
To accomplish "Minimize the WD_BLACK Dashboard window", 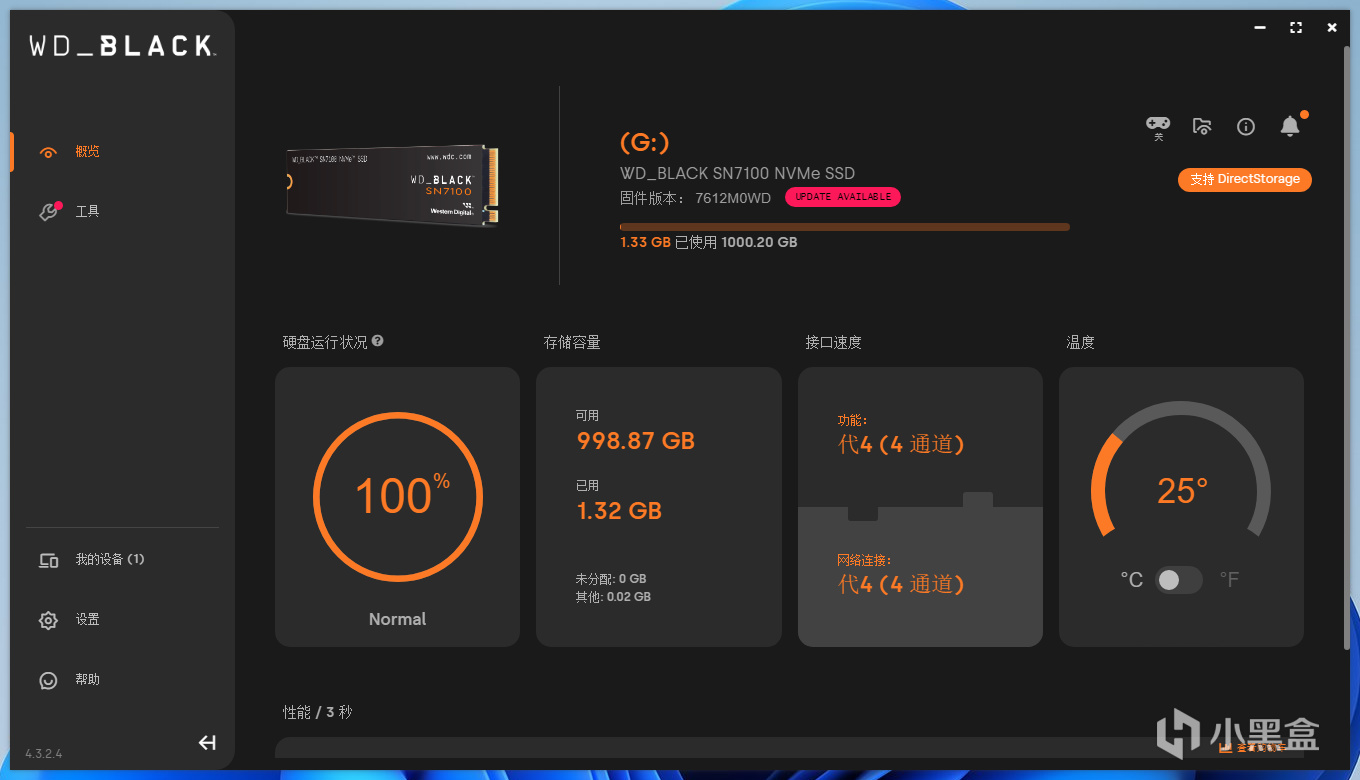I will (1260, 28).
